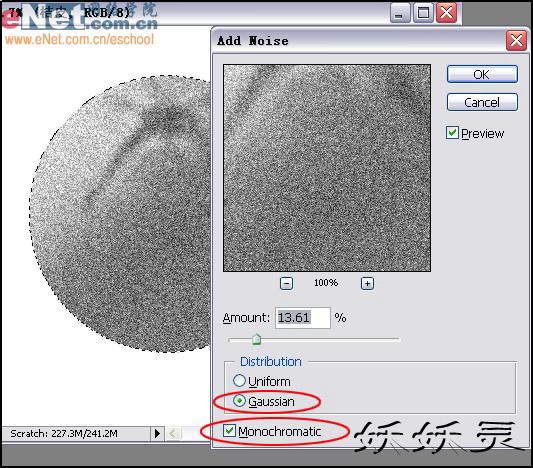The height and width of the screenshot is (468, 533).
Task: Click the Amount slider handle
Action: click(257, 339)
